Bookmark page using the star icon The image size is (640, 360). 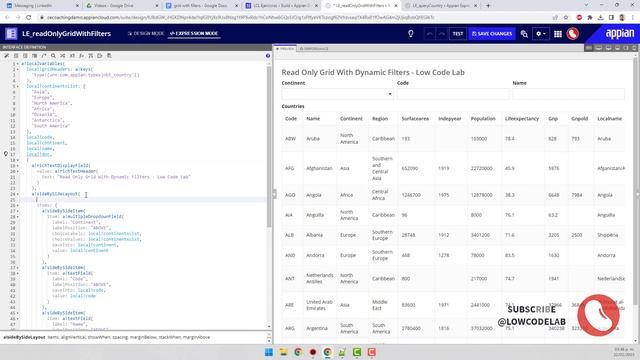(x=566, y=17)
